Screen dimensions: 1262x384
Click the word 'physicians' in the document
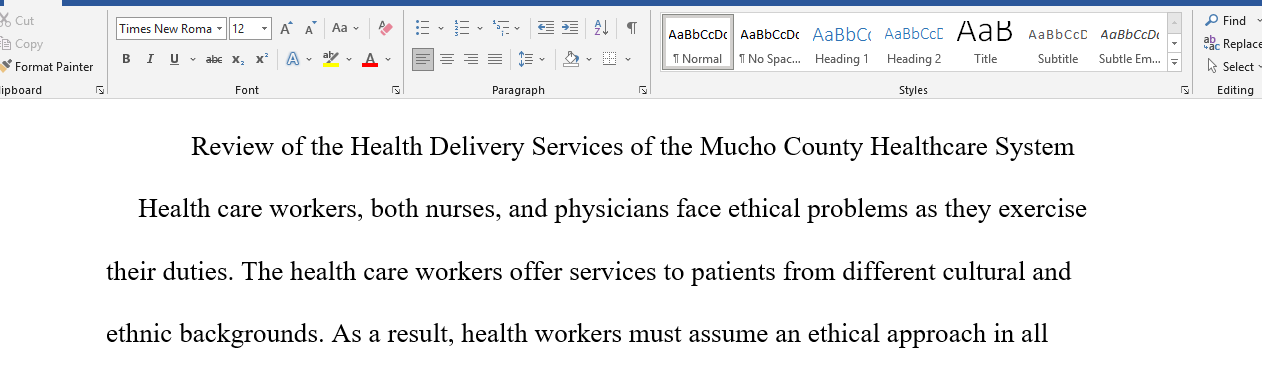[612, 210]
